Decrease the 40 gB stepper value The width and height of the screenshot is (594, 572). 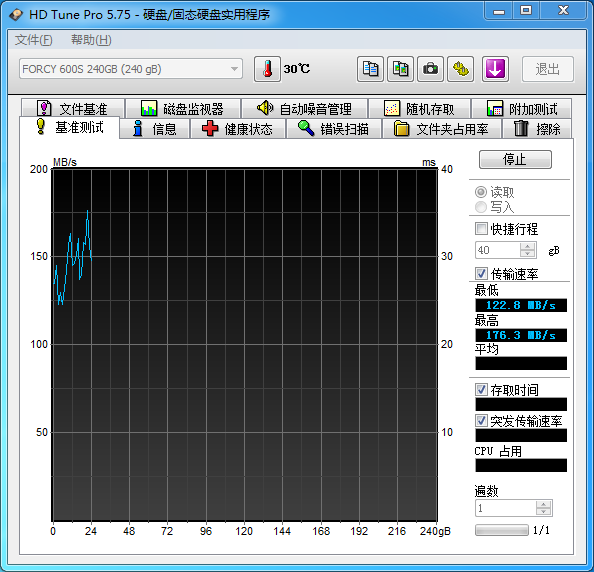click(x=527, y=253)
